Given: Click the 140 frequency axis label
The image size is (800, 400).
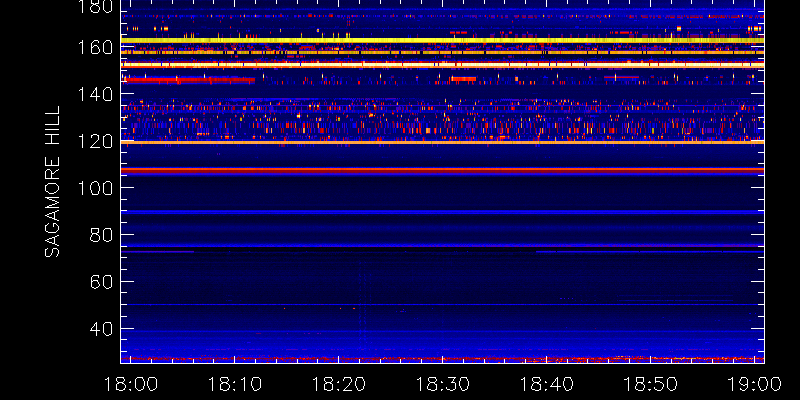Looking at the screenshot, I should tap(95, 94).
